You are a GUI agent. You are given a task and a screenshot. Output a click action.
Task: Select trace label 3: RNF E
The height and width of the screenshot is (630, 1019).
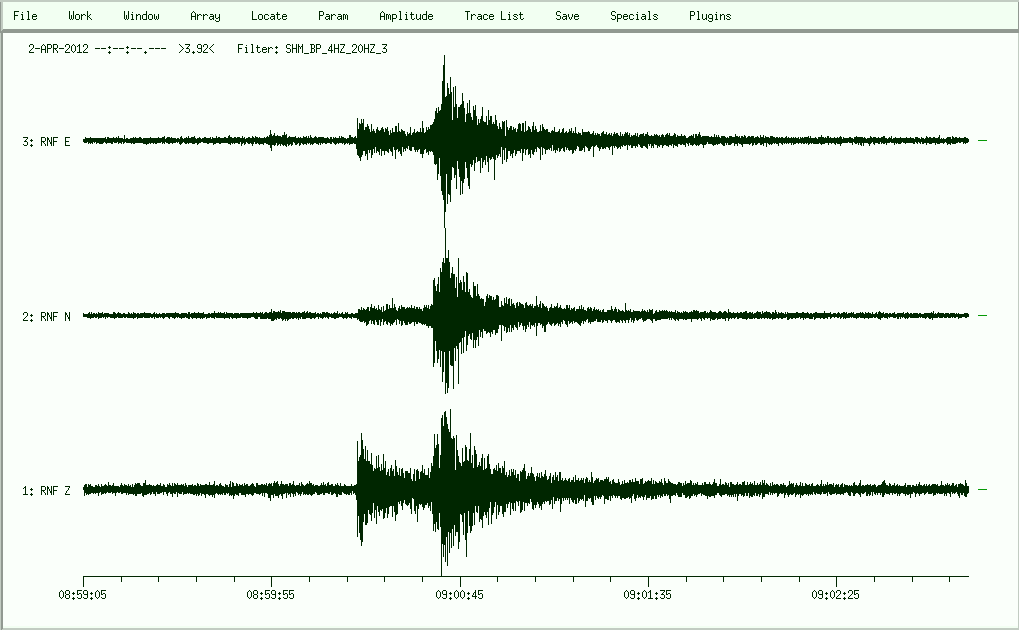[x=46, y=142]
